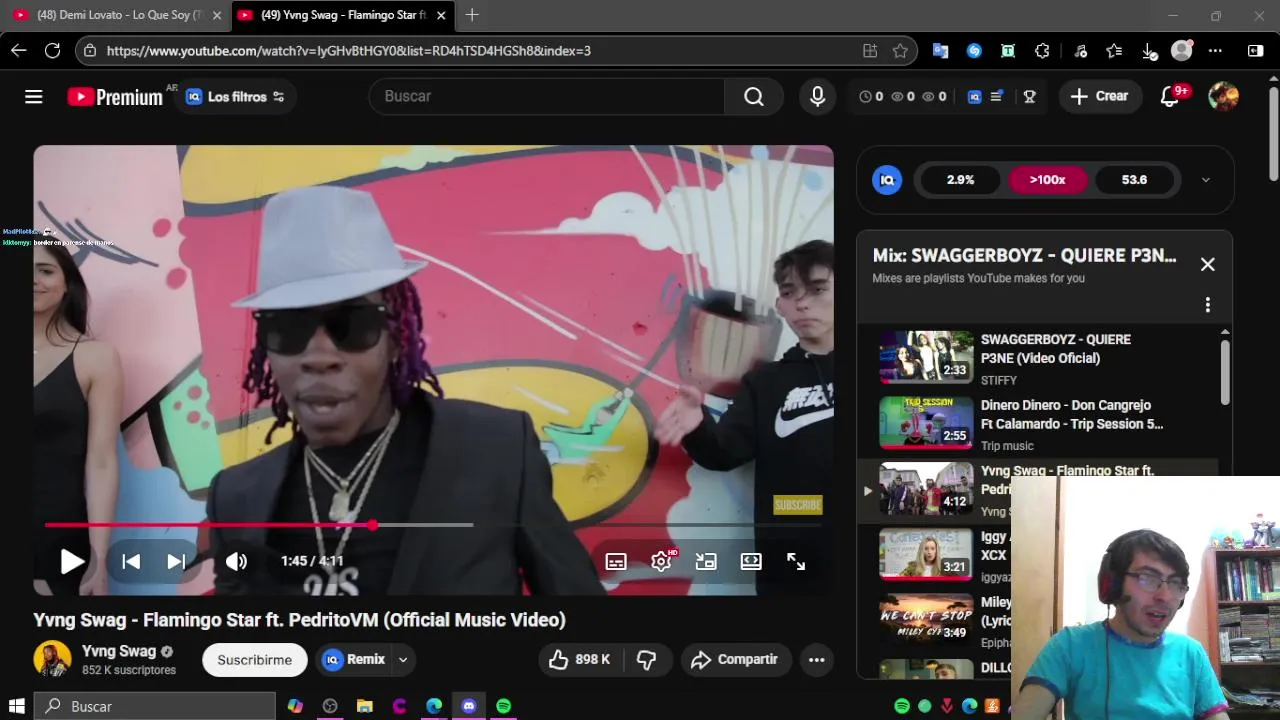The image size is (1280, 720).
Task: Close the Demi Lovato tab
Action: (x=217, y=15)
